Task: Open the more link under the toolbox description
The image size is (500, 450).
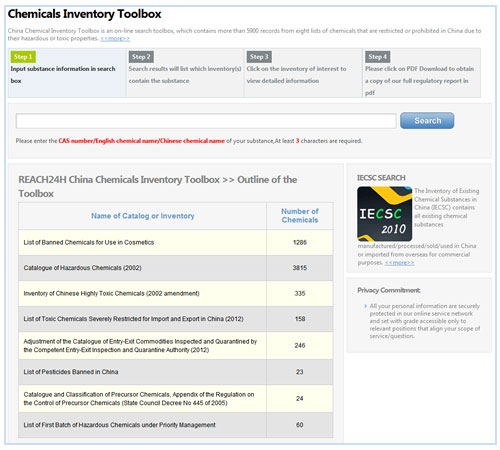Action: [x=115, y=39]
